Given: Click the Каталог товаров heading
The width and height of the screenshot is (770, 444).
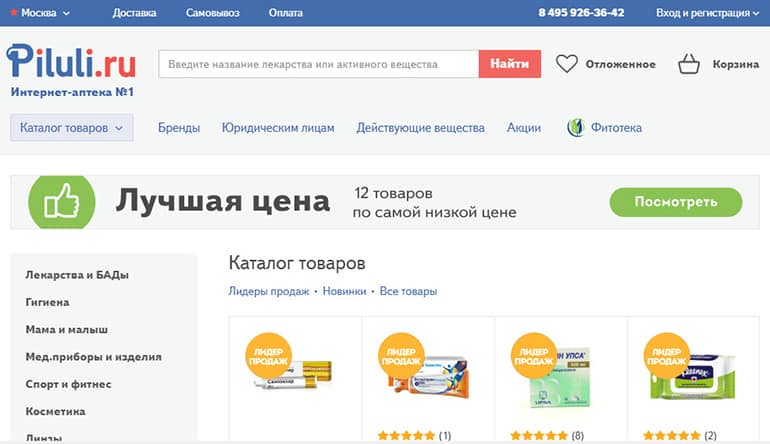Looking at the screenshot, I should pos(297,263).
